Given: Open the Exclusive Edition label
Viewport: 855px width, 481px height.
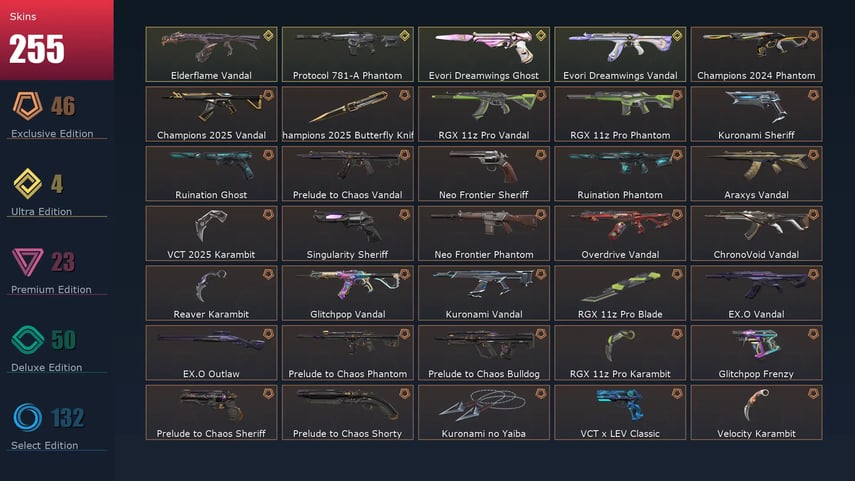Looking at the screenshot, I should [52, 134].
